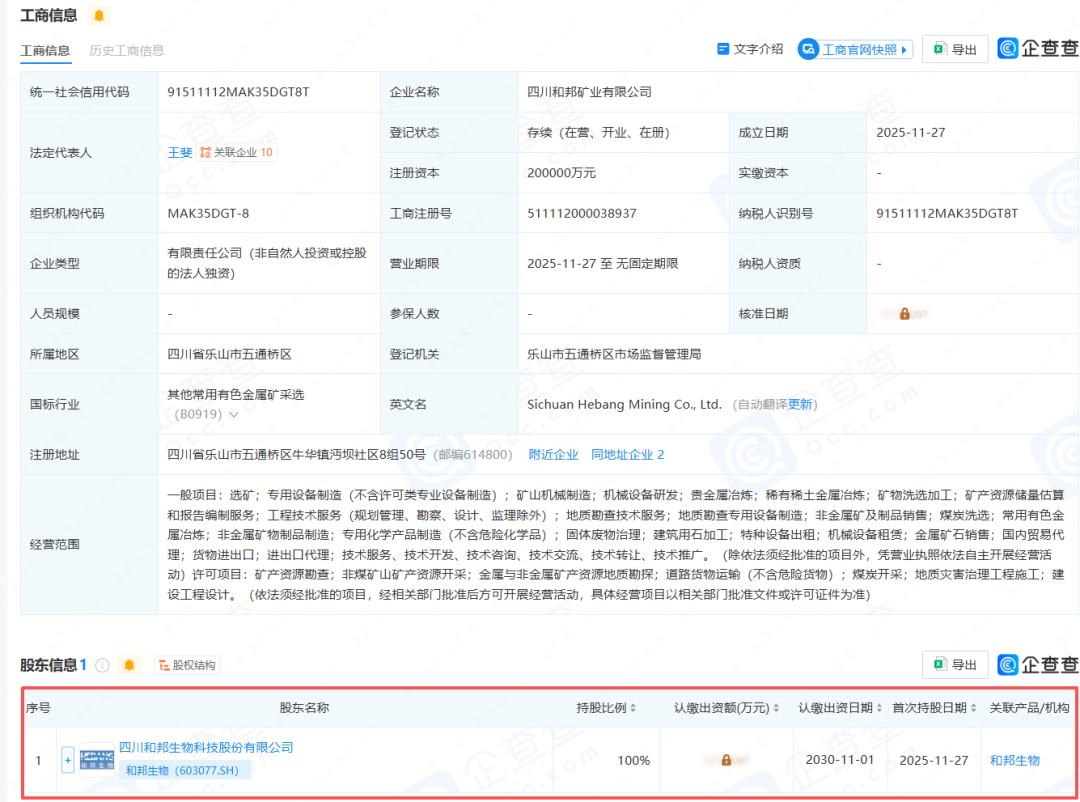The width and height of the screenshot is (1080, 802).
Task: Sort by 认缴出资日期 column
Action: tap(839, 708)
